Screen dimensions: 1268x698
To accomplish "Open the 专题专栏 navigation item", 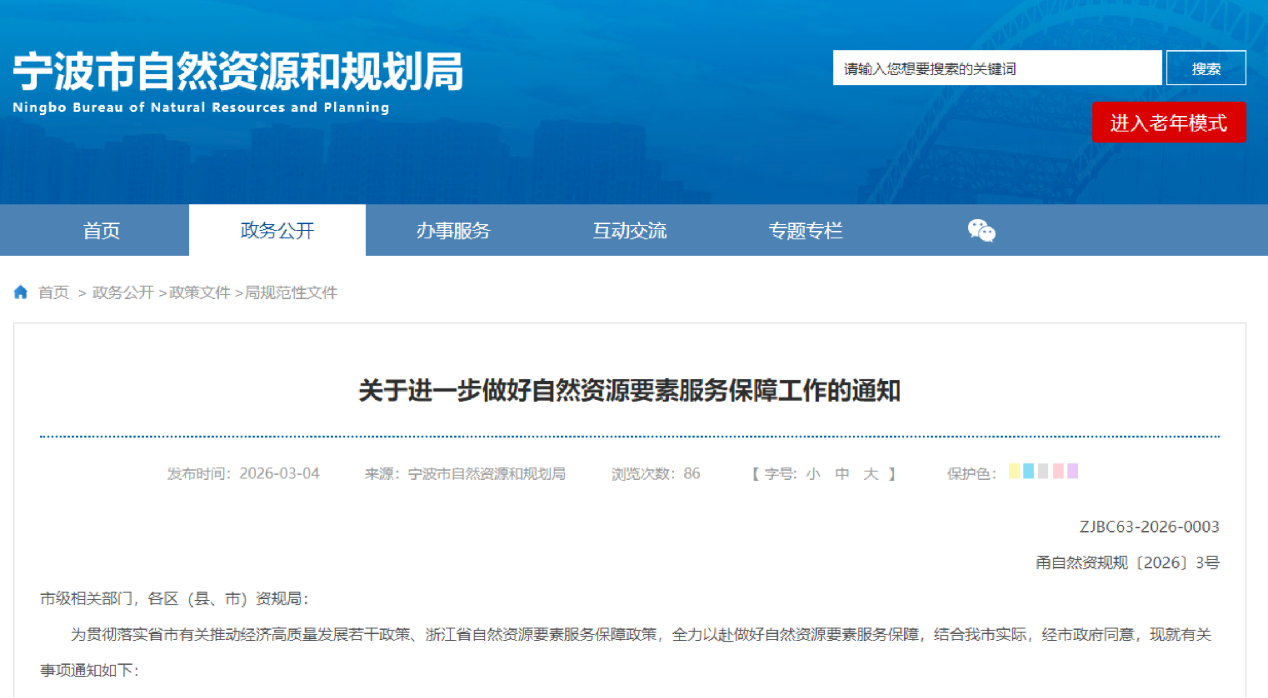I will 805,231.
